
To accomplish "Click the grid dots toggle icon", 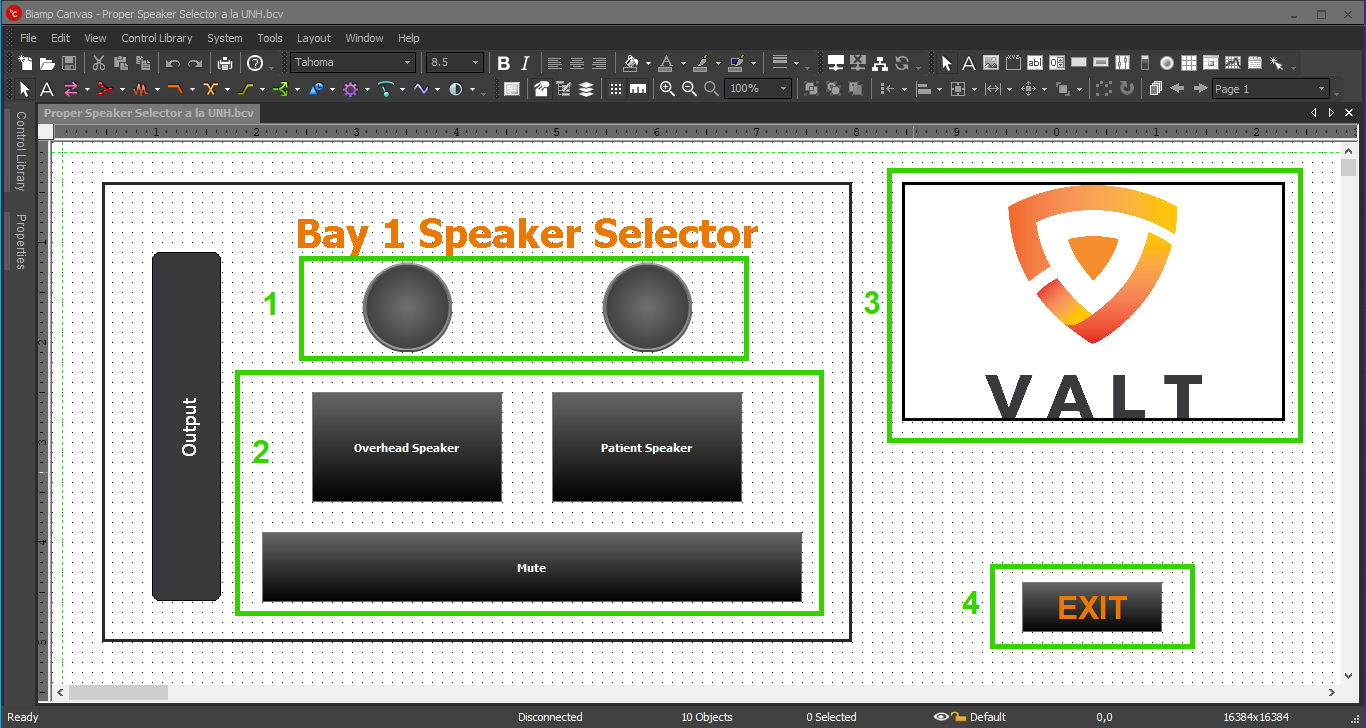I will click(615, 89).
